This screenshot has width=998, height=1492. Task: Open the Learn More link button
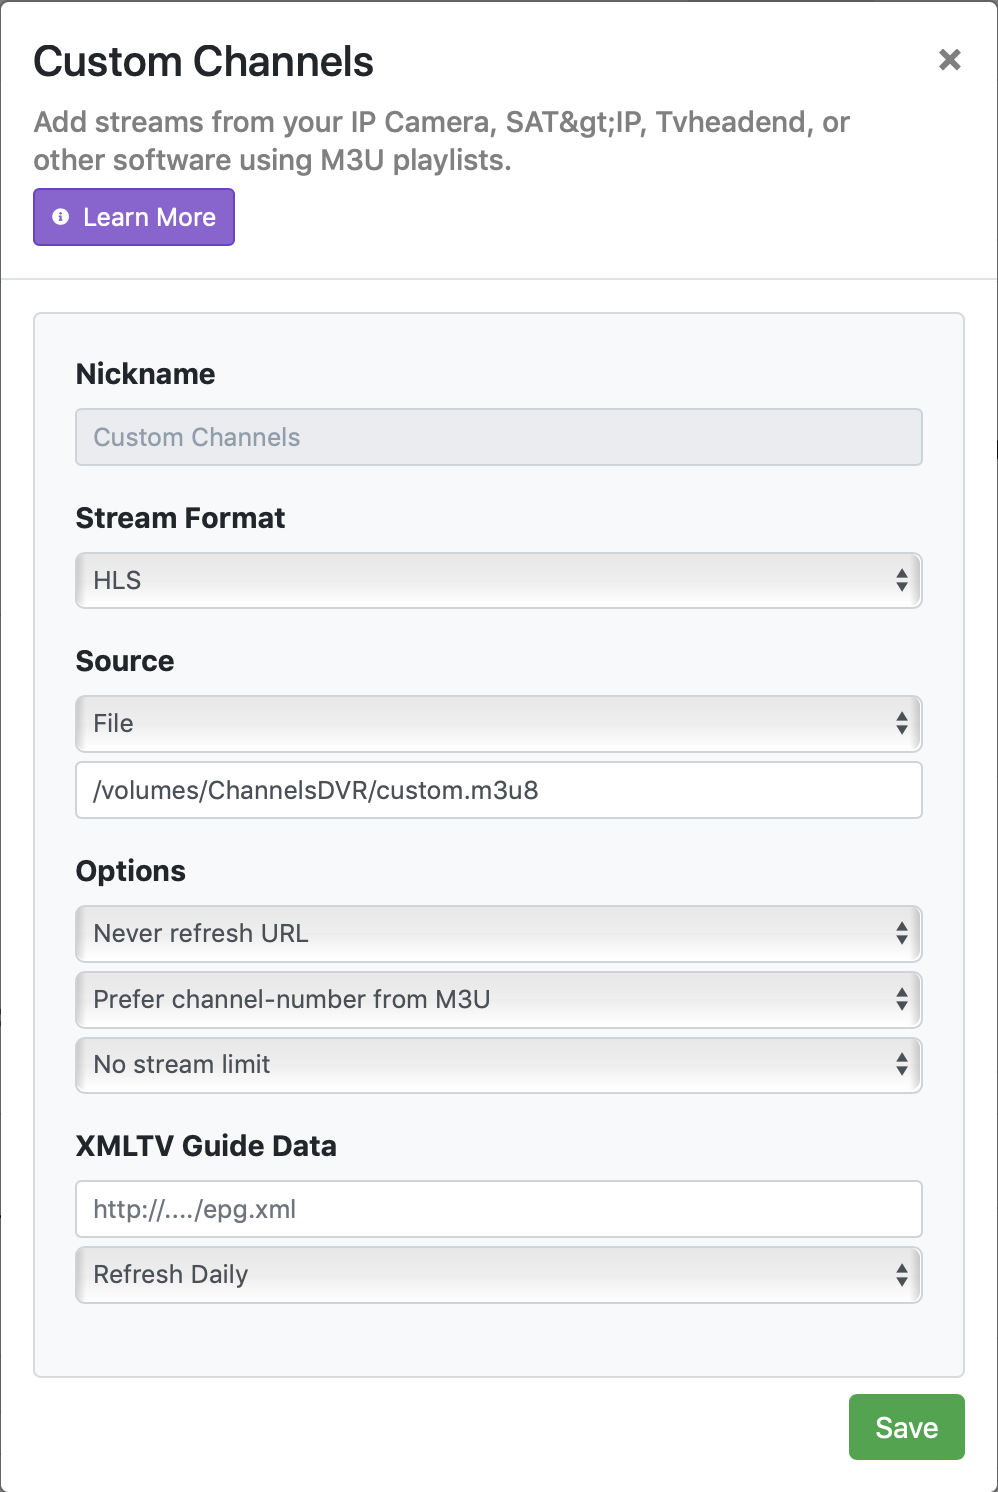click(134, 217)
